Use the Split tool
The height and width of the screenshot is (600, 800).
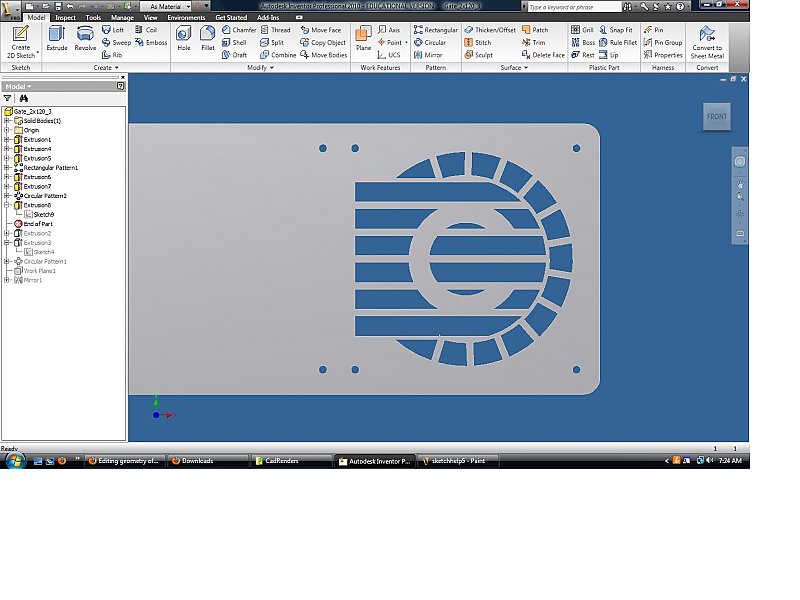click(x=272, y=42)
